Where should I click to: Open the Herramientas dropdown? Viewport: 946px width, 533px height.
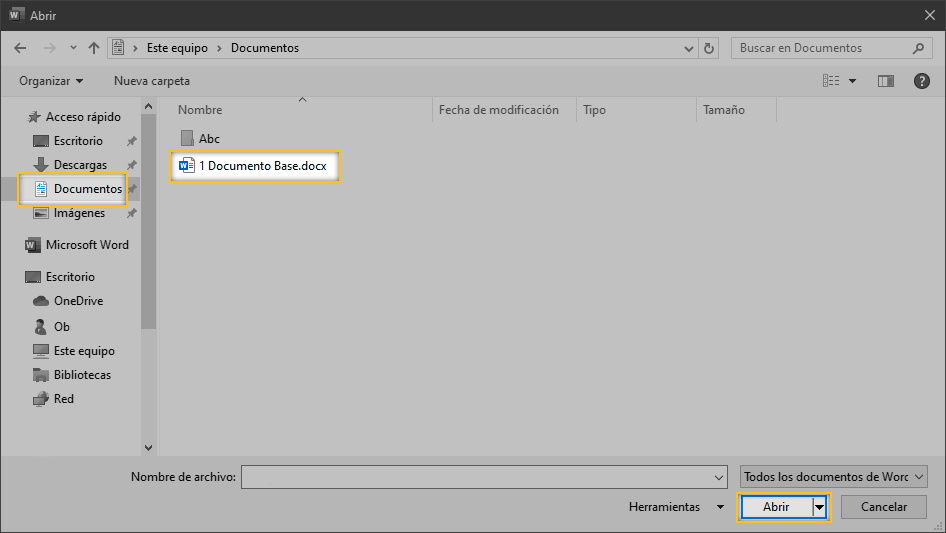(x=675, y=507)
